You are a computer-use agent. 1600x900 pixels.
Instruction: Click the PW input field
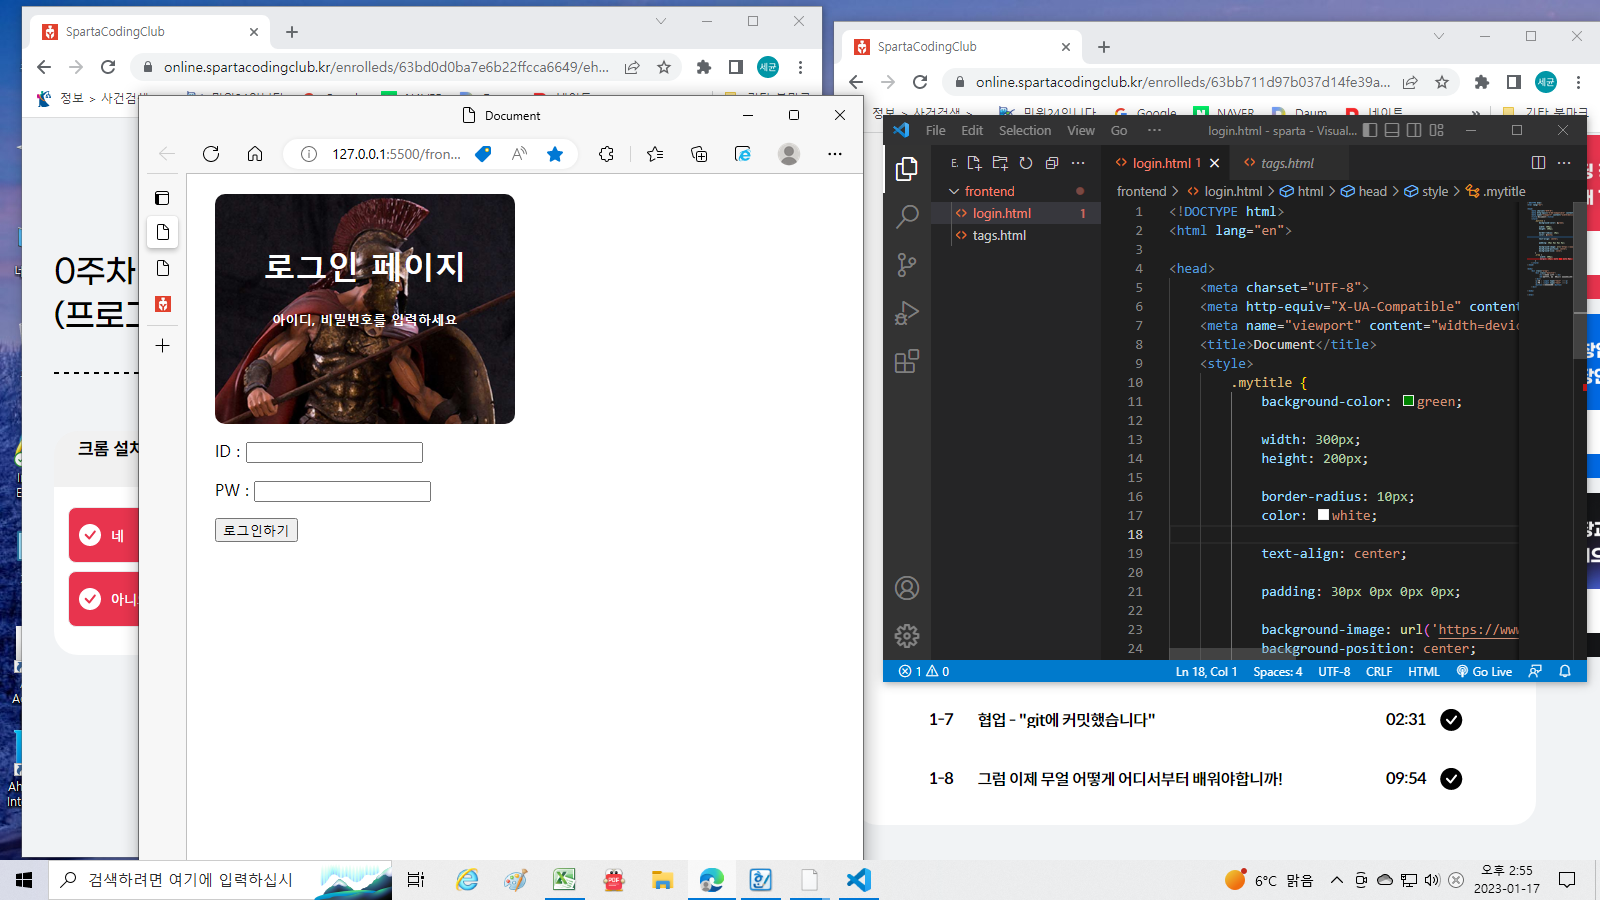(342, 491)
